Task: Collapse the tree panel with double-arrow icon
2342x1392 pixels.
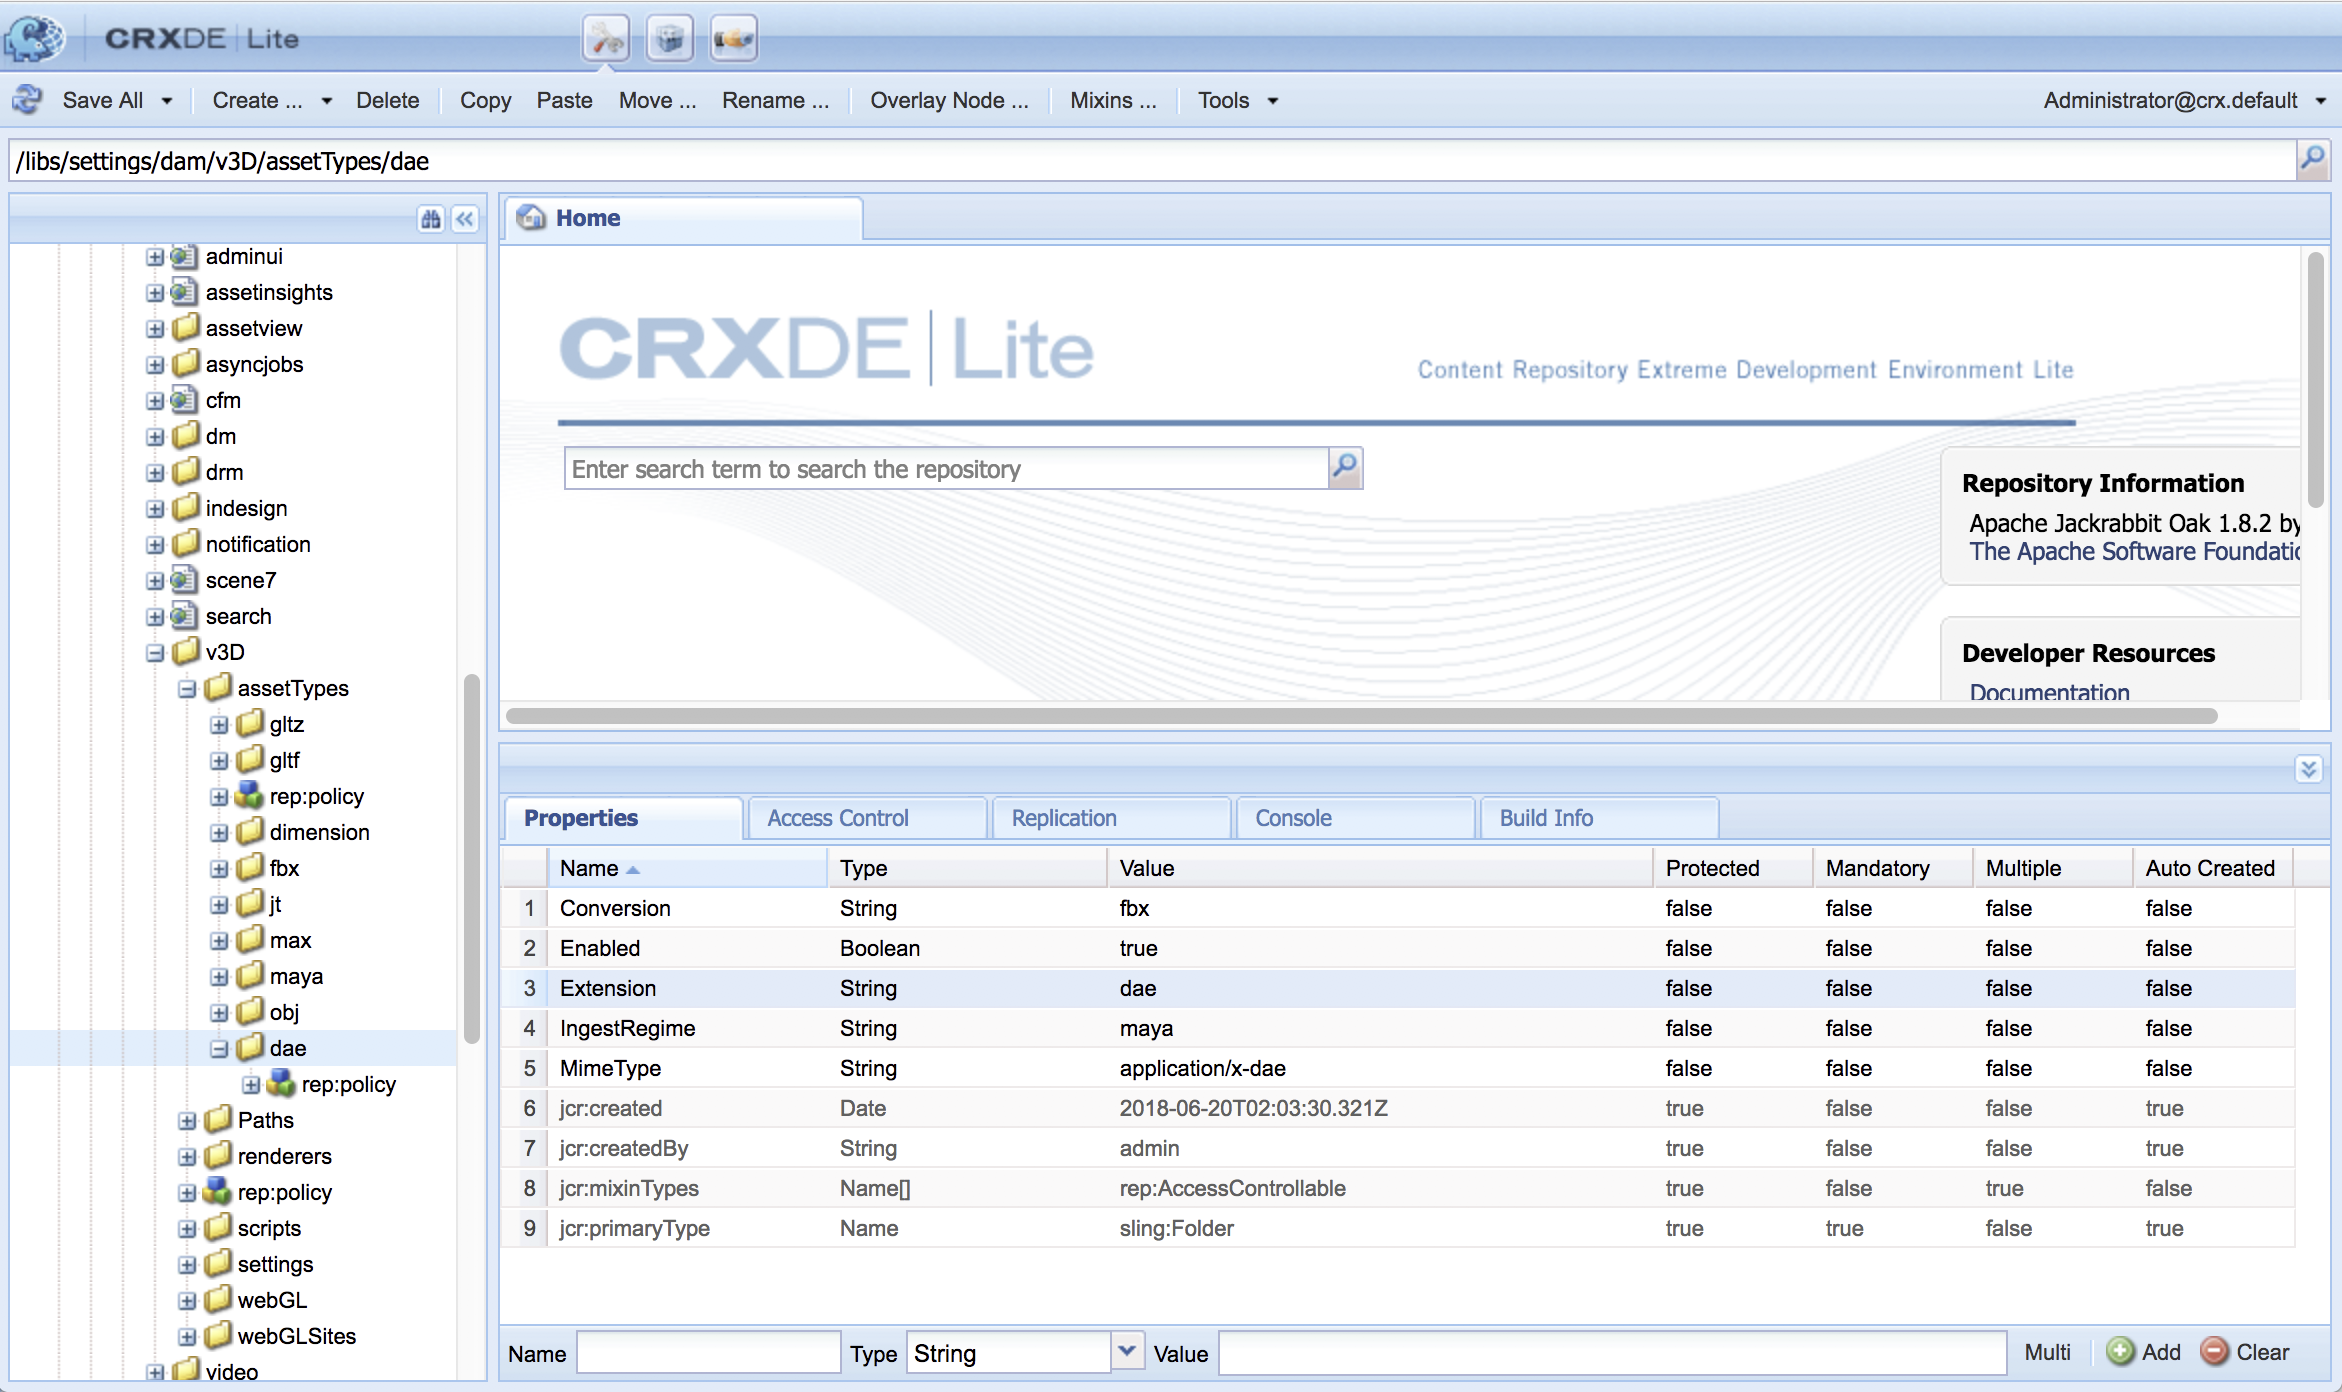Action: coord(465,219)
